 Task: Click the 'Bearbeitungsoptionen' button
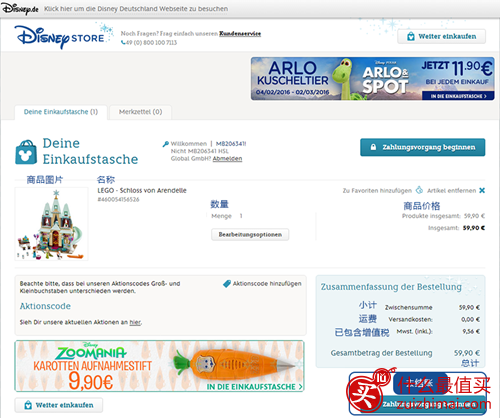point(250,234)
